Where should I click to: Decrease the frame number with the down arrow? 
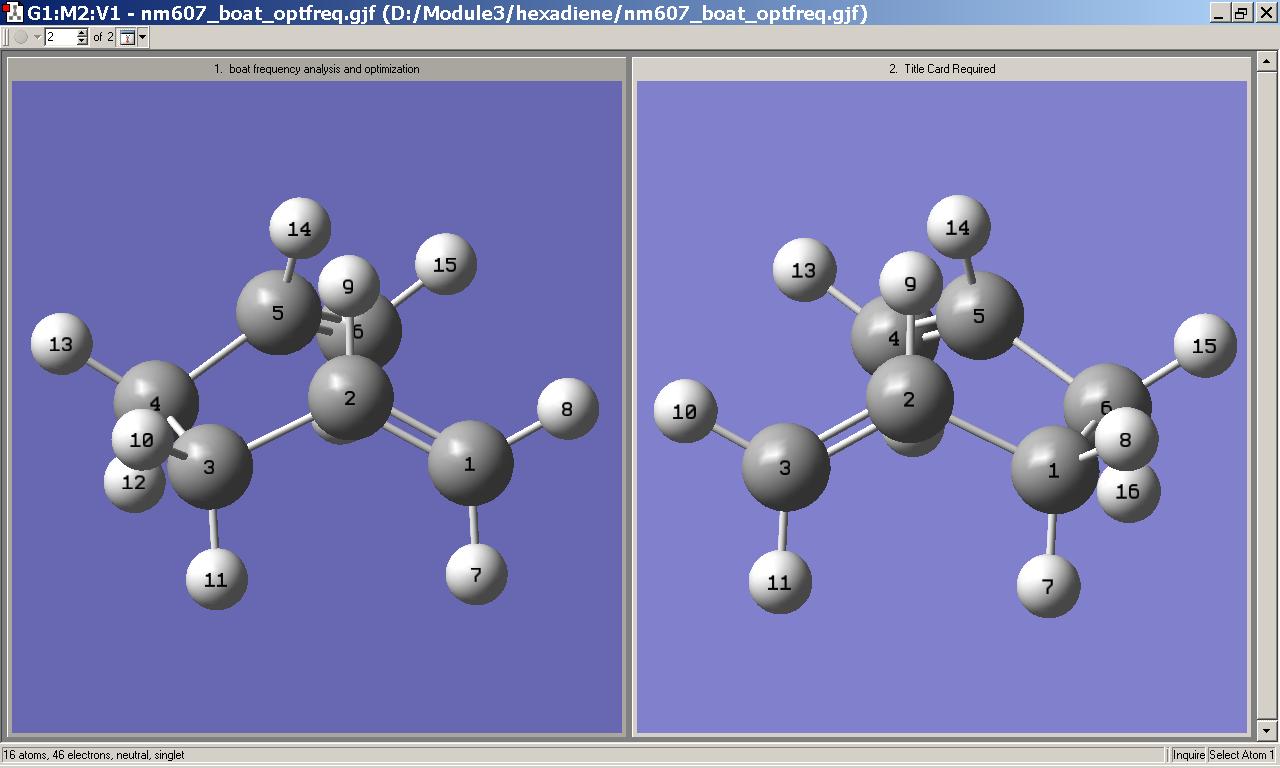pos(83,41)
